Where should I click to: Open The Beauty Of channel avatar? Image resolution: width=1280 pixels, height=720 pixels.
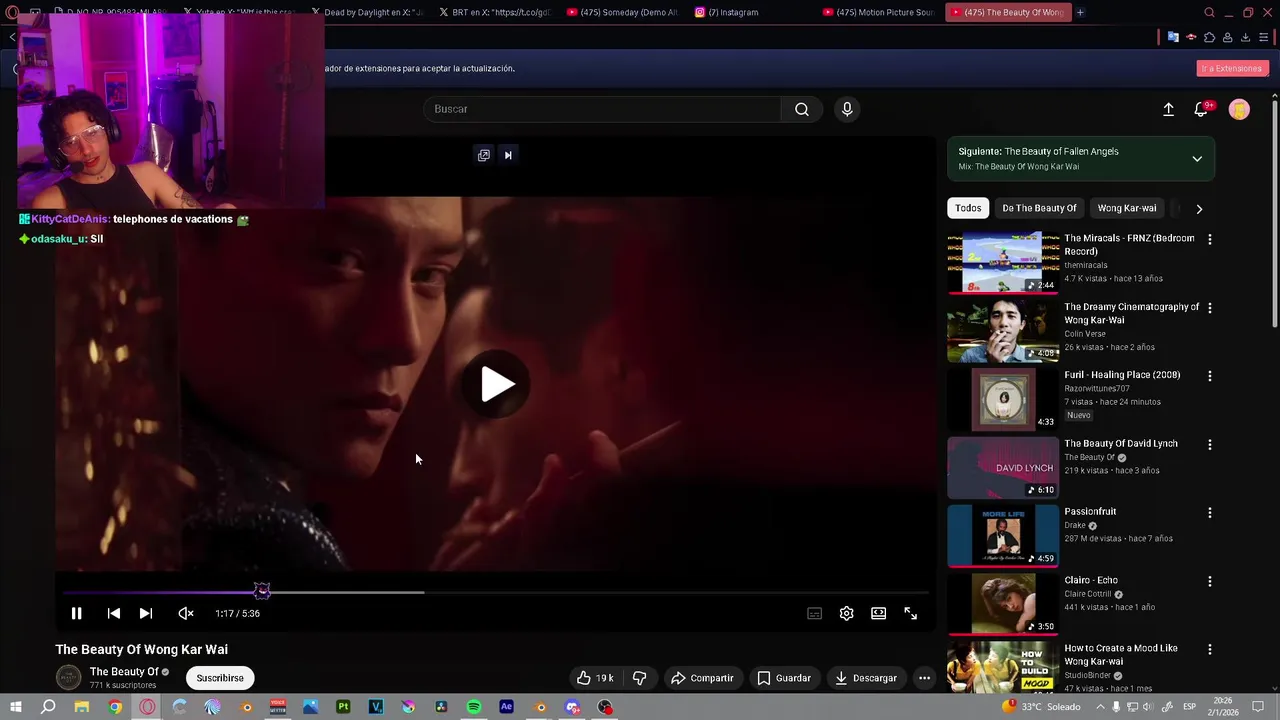pyautogui.click(x=68, y=677)
